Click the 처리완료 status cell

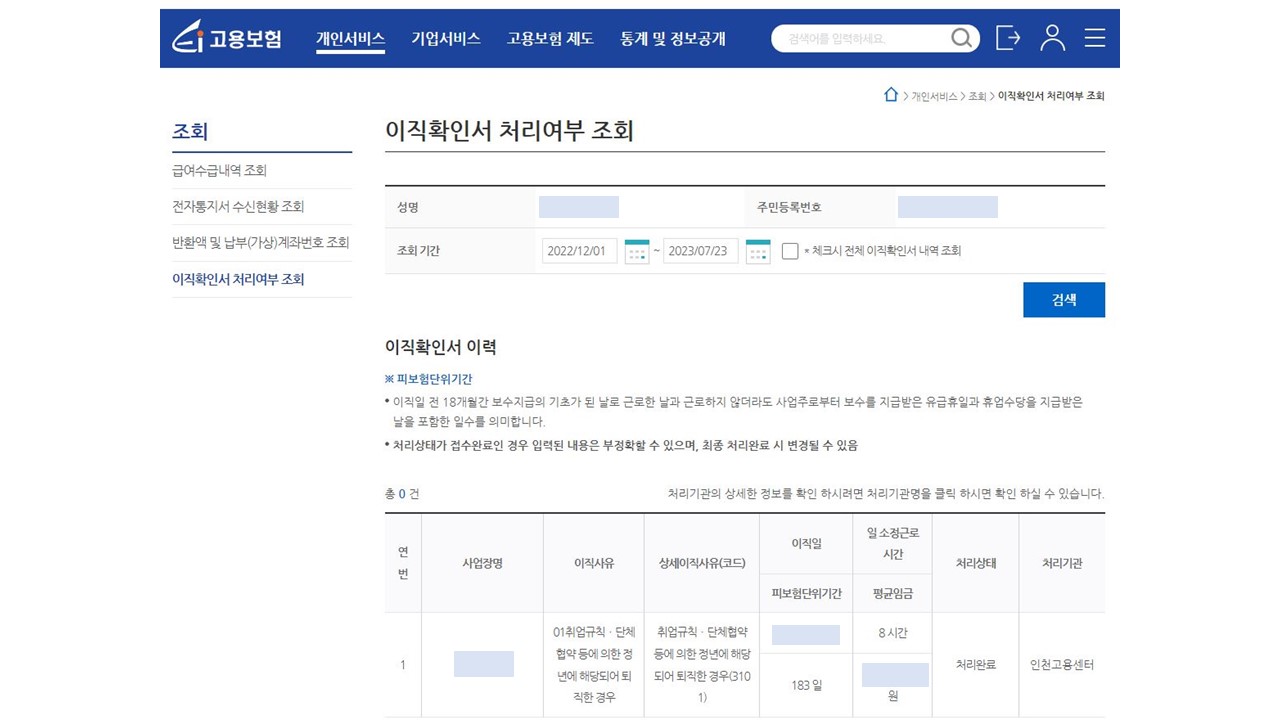(x=975, y=665)
